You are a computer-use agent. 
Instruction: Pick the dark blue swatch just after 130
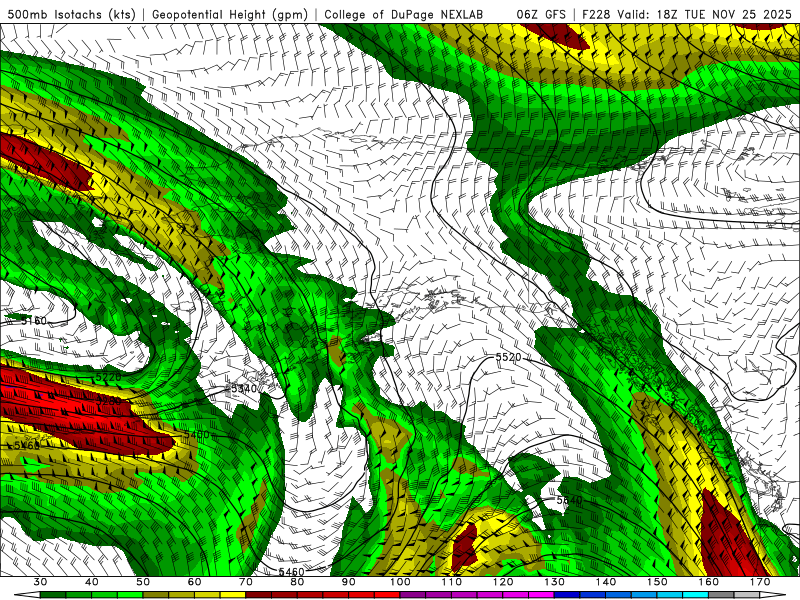pyautogui.click(x=567, y=595)
